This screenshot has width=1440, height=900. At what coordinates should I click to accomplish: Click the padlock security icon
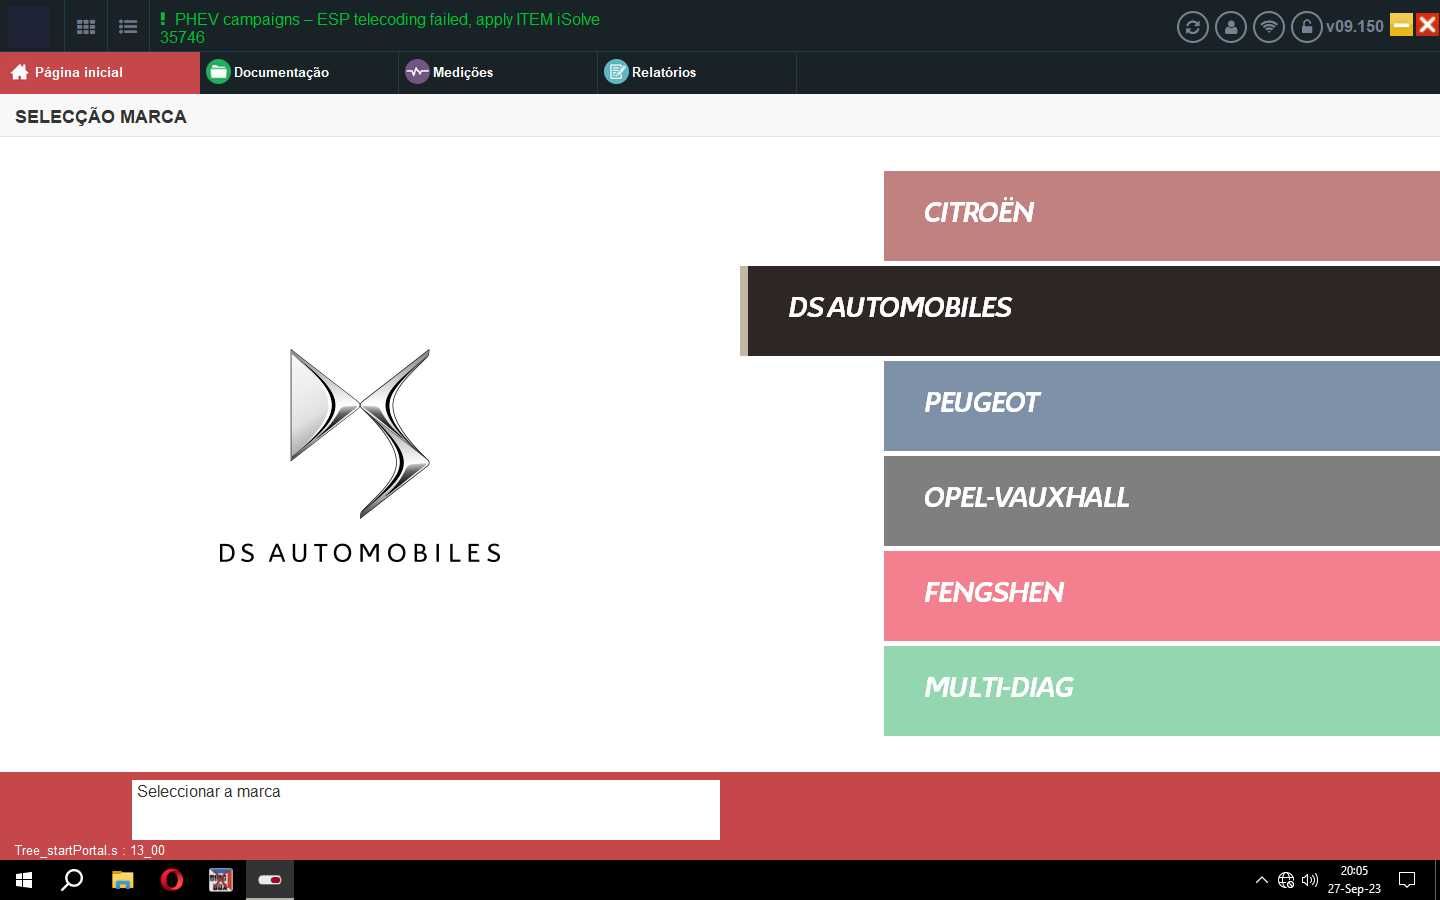[x=1307, y=27]
